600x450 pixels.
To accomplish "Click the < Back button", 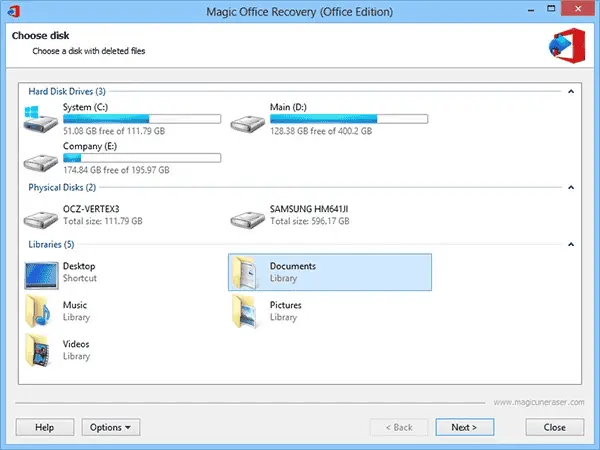I will [399, 427].
